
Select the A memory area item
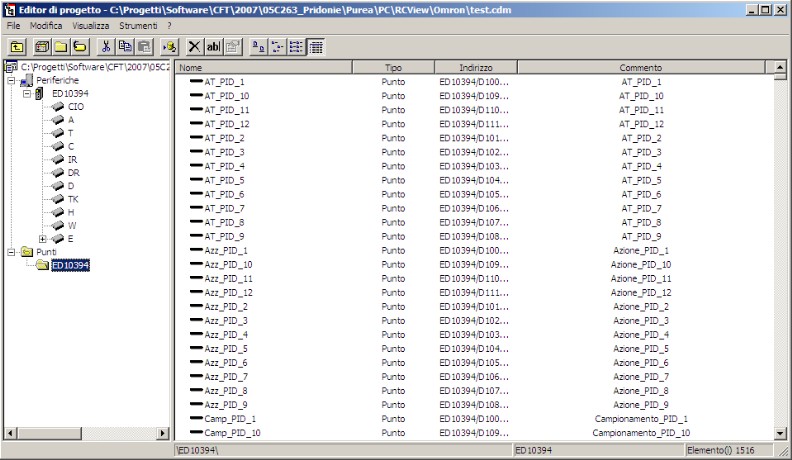(71, 120)
